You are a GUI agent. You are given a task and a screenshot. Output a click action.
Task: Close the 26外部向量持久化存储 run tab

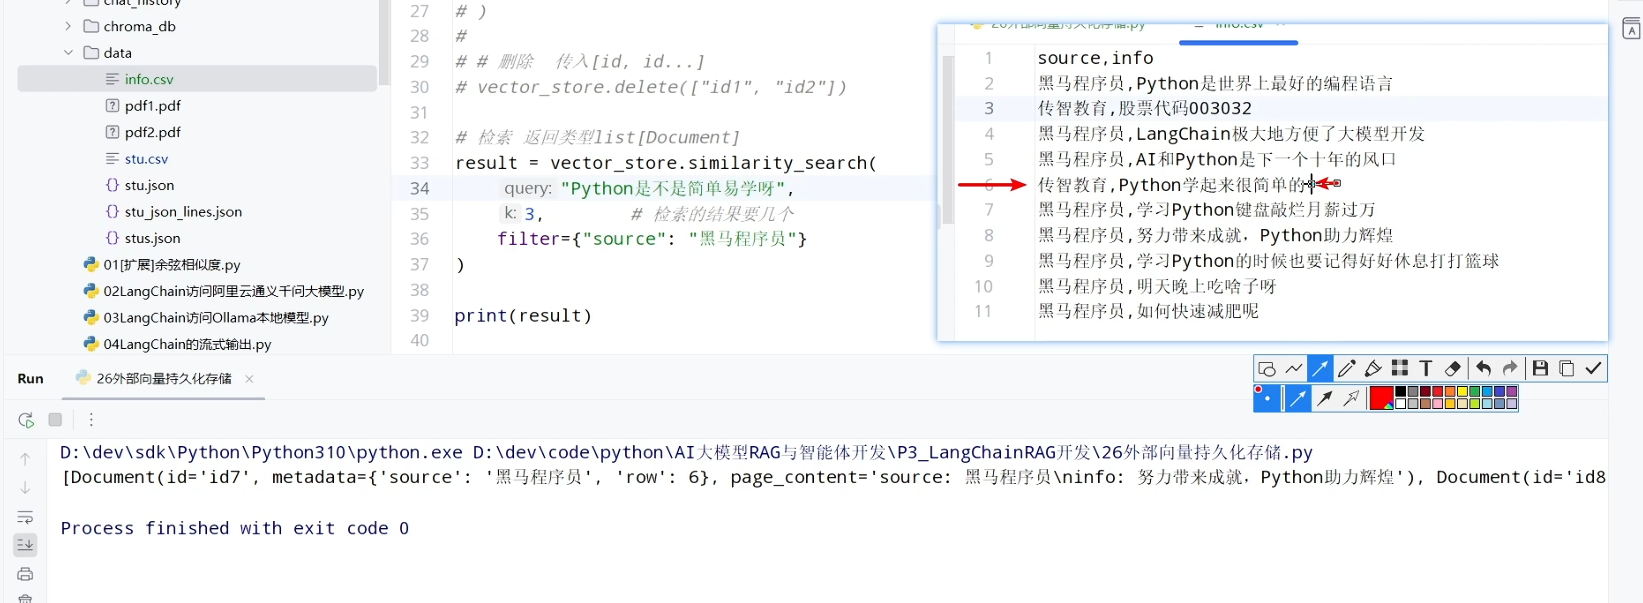coord(249,379)
